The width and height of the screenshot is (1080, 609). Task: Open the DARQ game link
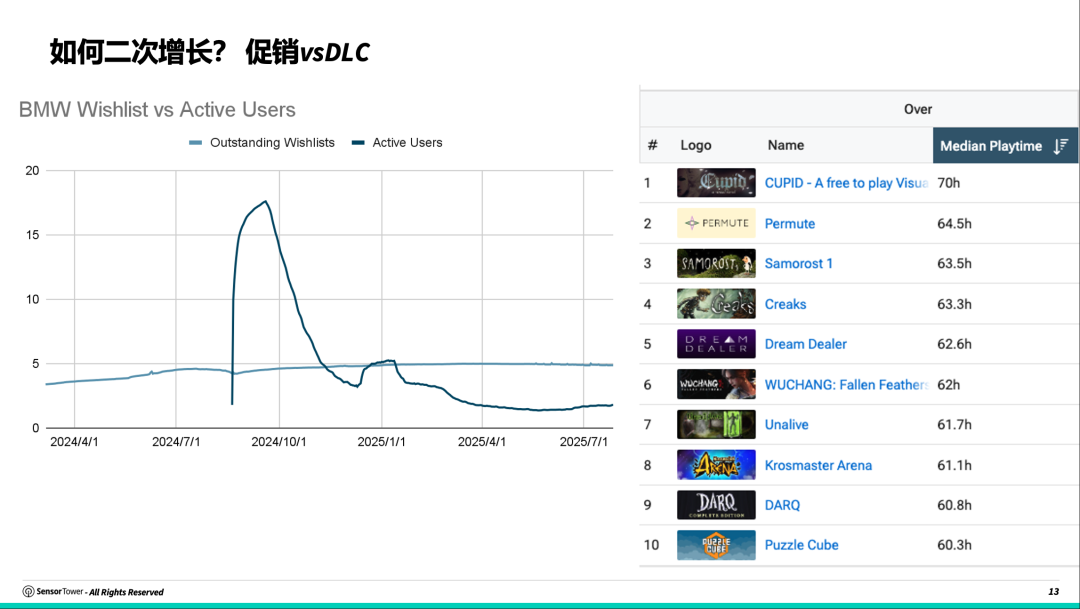tap(782, 505)
